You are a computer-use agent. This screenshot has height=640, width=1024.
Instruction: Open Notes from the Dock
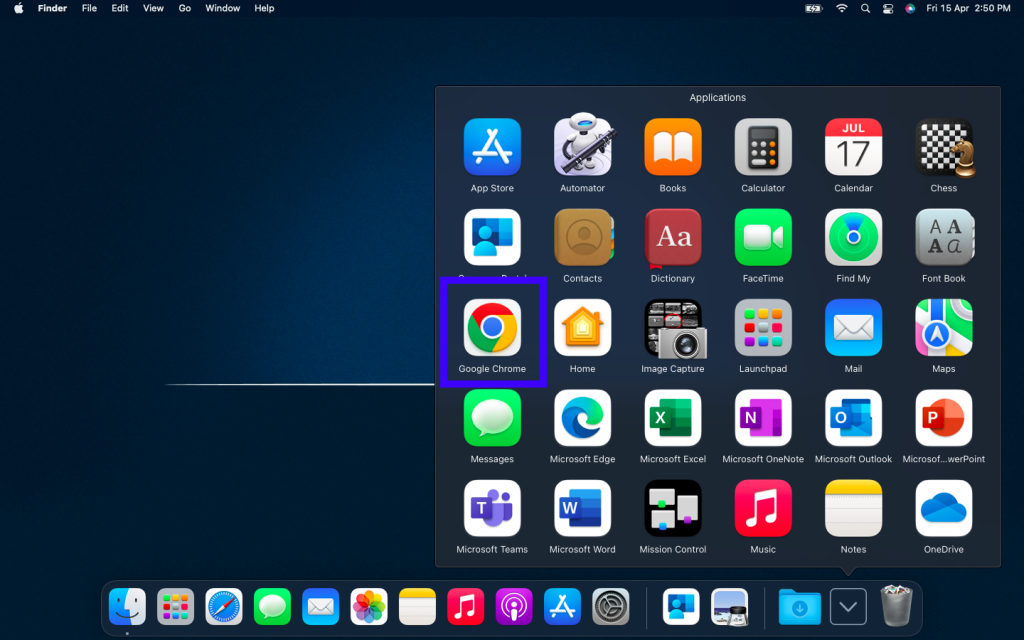point(417,606)
